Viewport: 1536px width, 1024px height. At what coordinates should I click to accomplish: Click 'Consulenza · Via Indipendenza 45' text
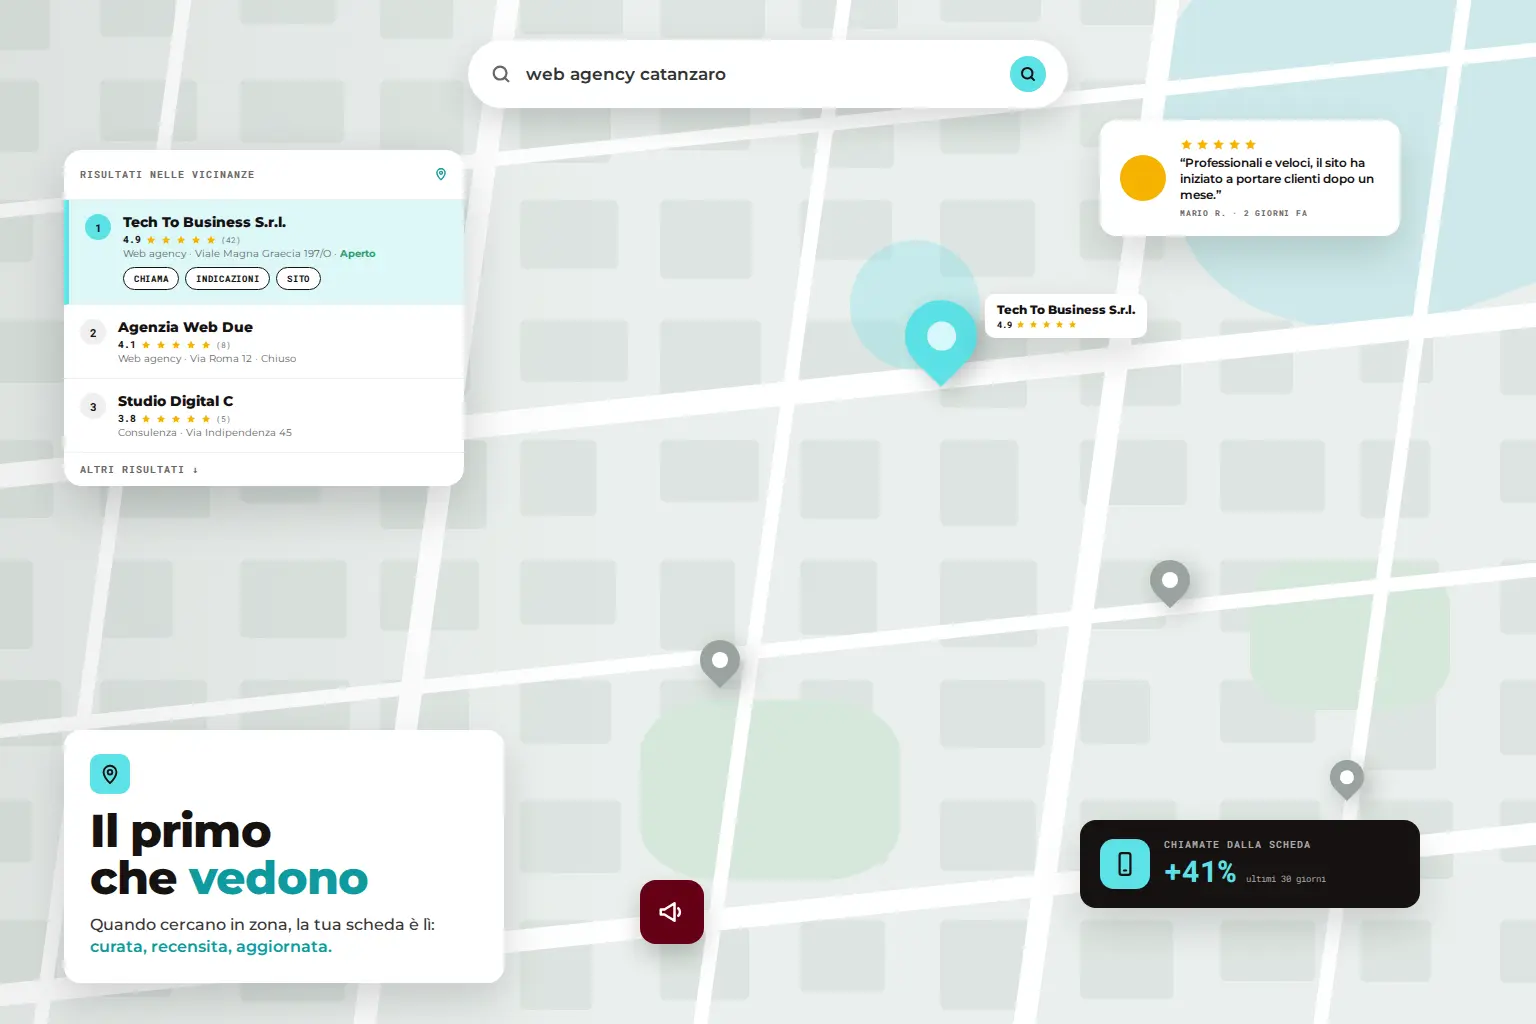coord(205,433)
